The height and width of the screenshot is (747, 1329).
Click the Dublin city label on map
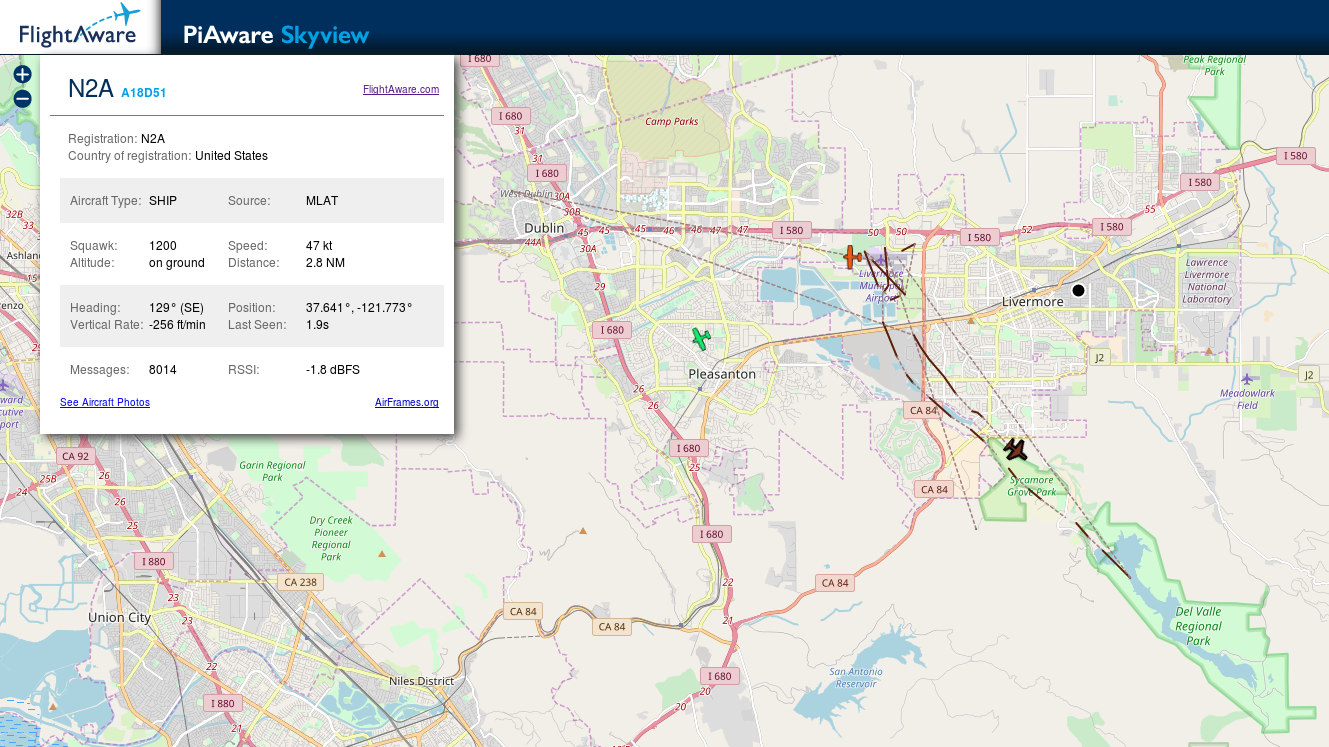(x=544, y=228)
